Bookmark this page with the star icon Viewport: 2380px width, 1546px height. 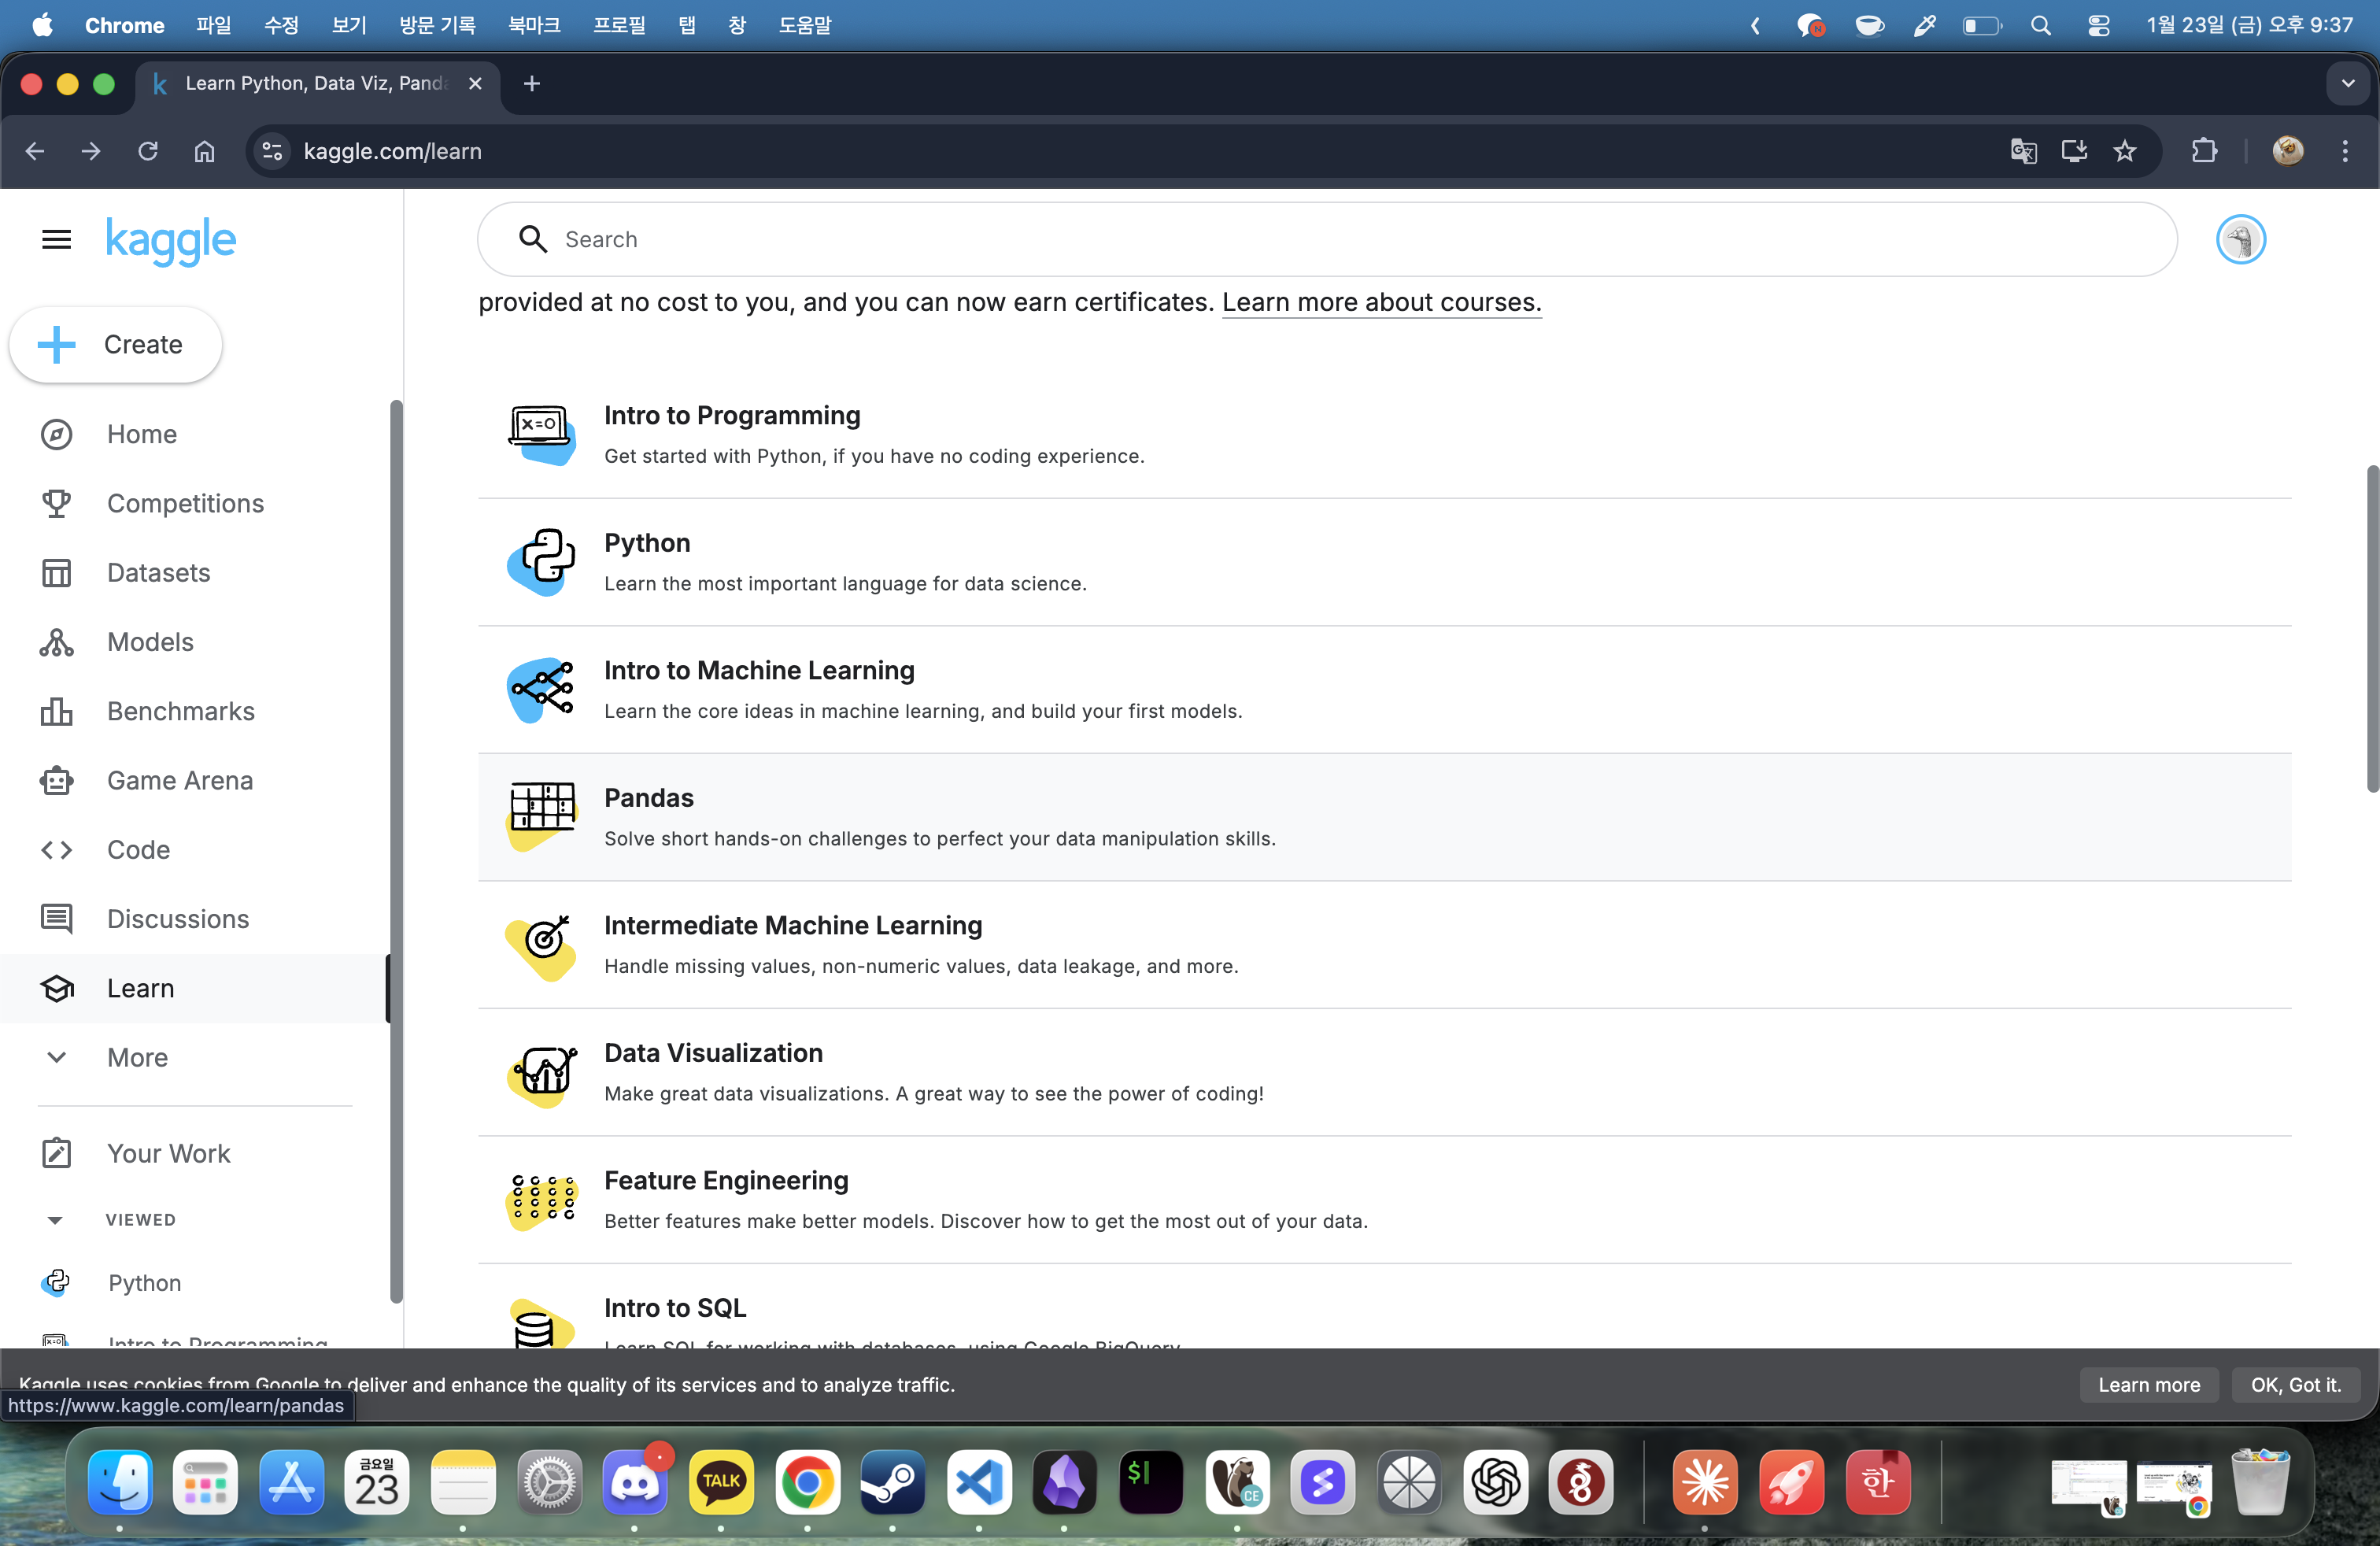click(2124, 151)
